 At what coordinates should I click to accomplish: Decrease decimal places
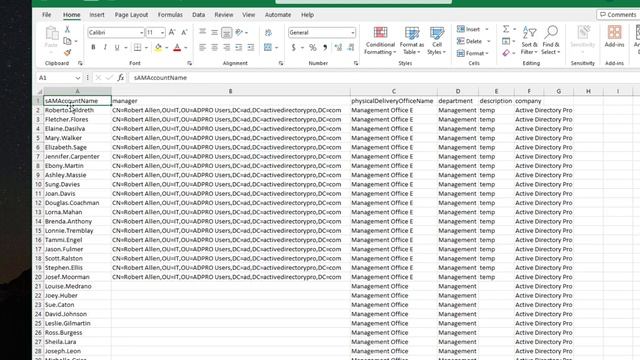pos(351,48)
